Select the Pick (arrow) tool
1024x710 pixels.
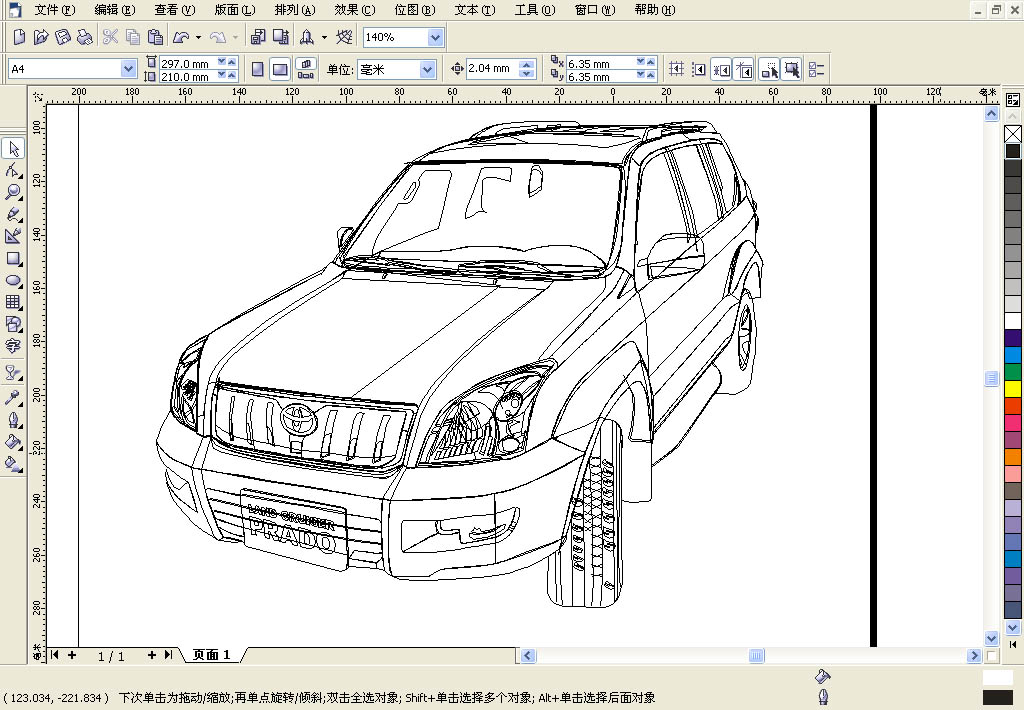coord(13,149)
